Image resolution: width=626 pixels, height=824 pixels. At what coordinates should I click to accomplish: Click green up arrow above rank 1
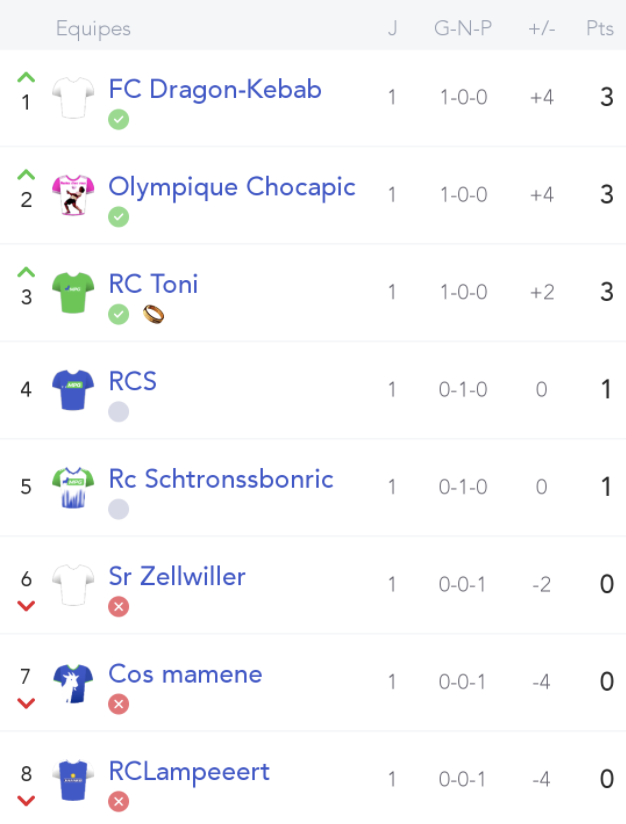pyautogui.click(x=26, y=77)
